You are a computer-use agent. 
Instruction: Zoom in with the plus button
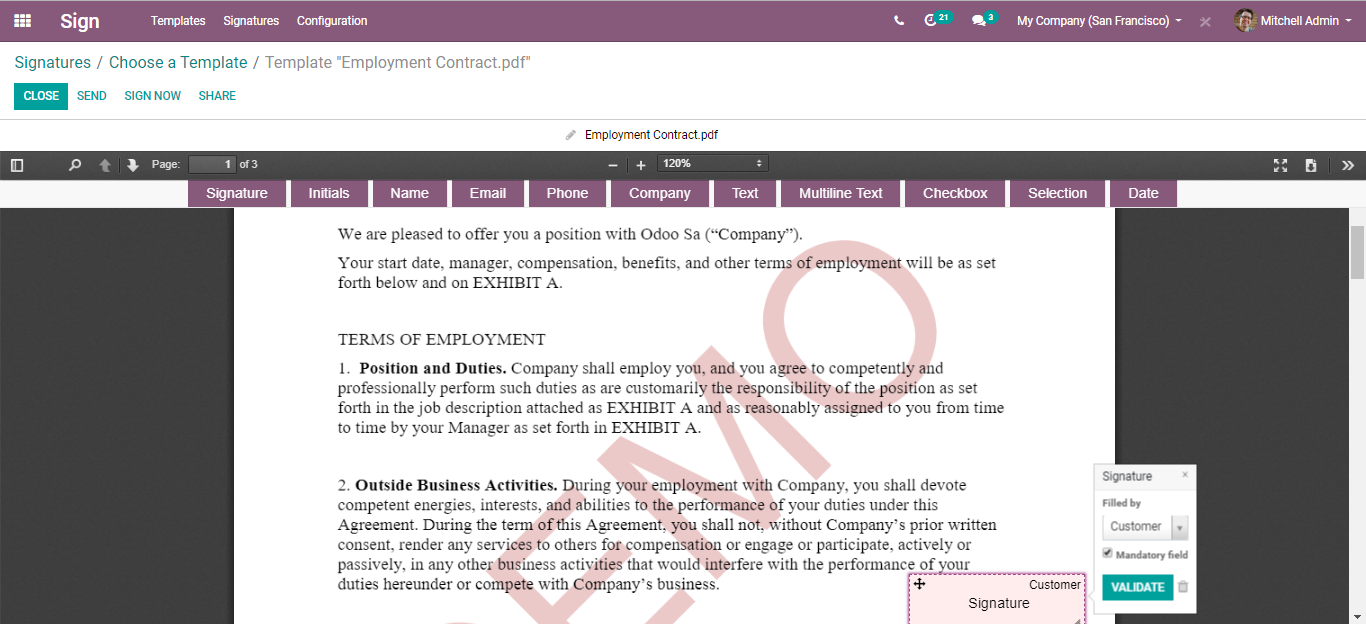641,165
